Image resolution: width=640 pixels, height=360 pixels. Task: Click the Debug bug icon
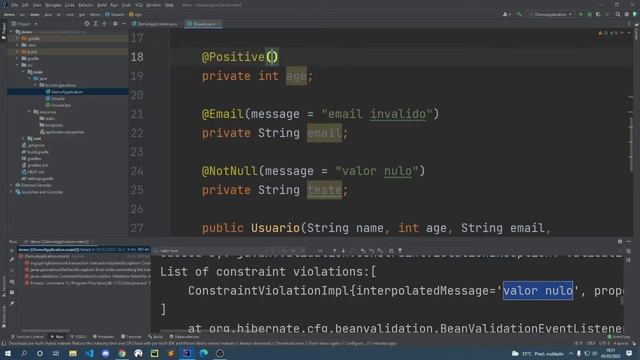589,14
